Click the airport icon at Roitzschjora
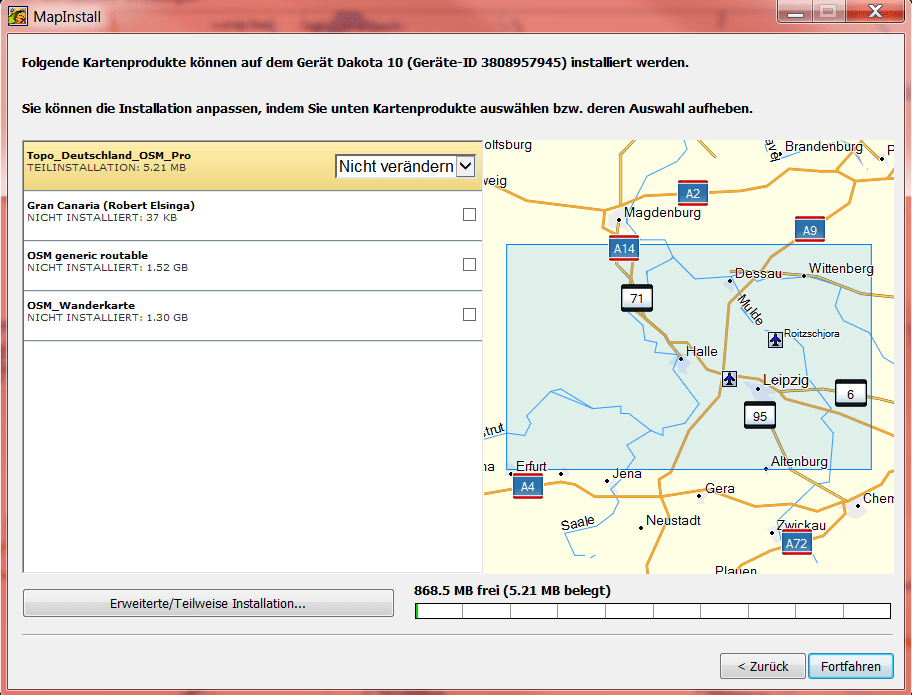 point(776,340)
